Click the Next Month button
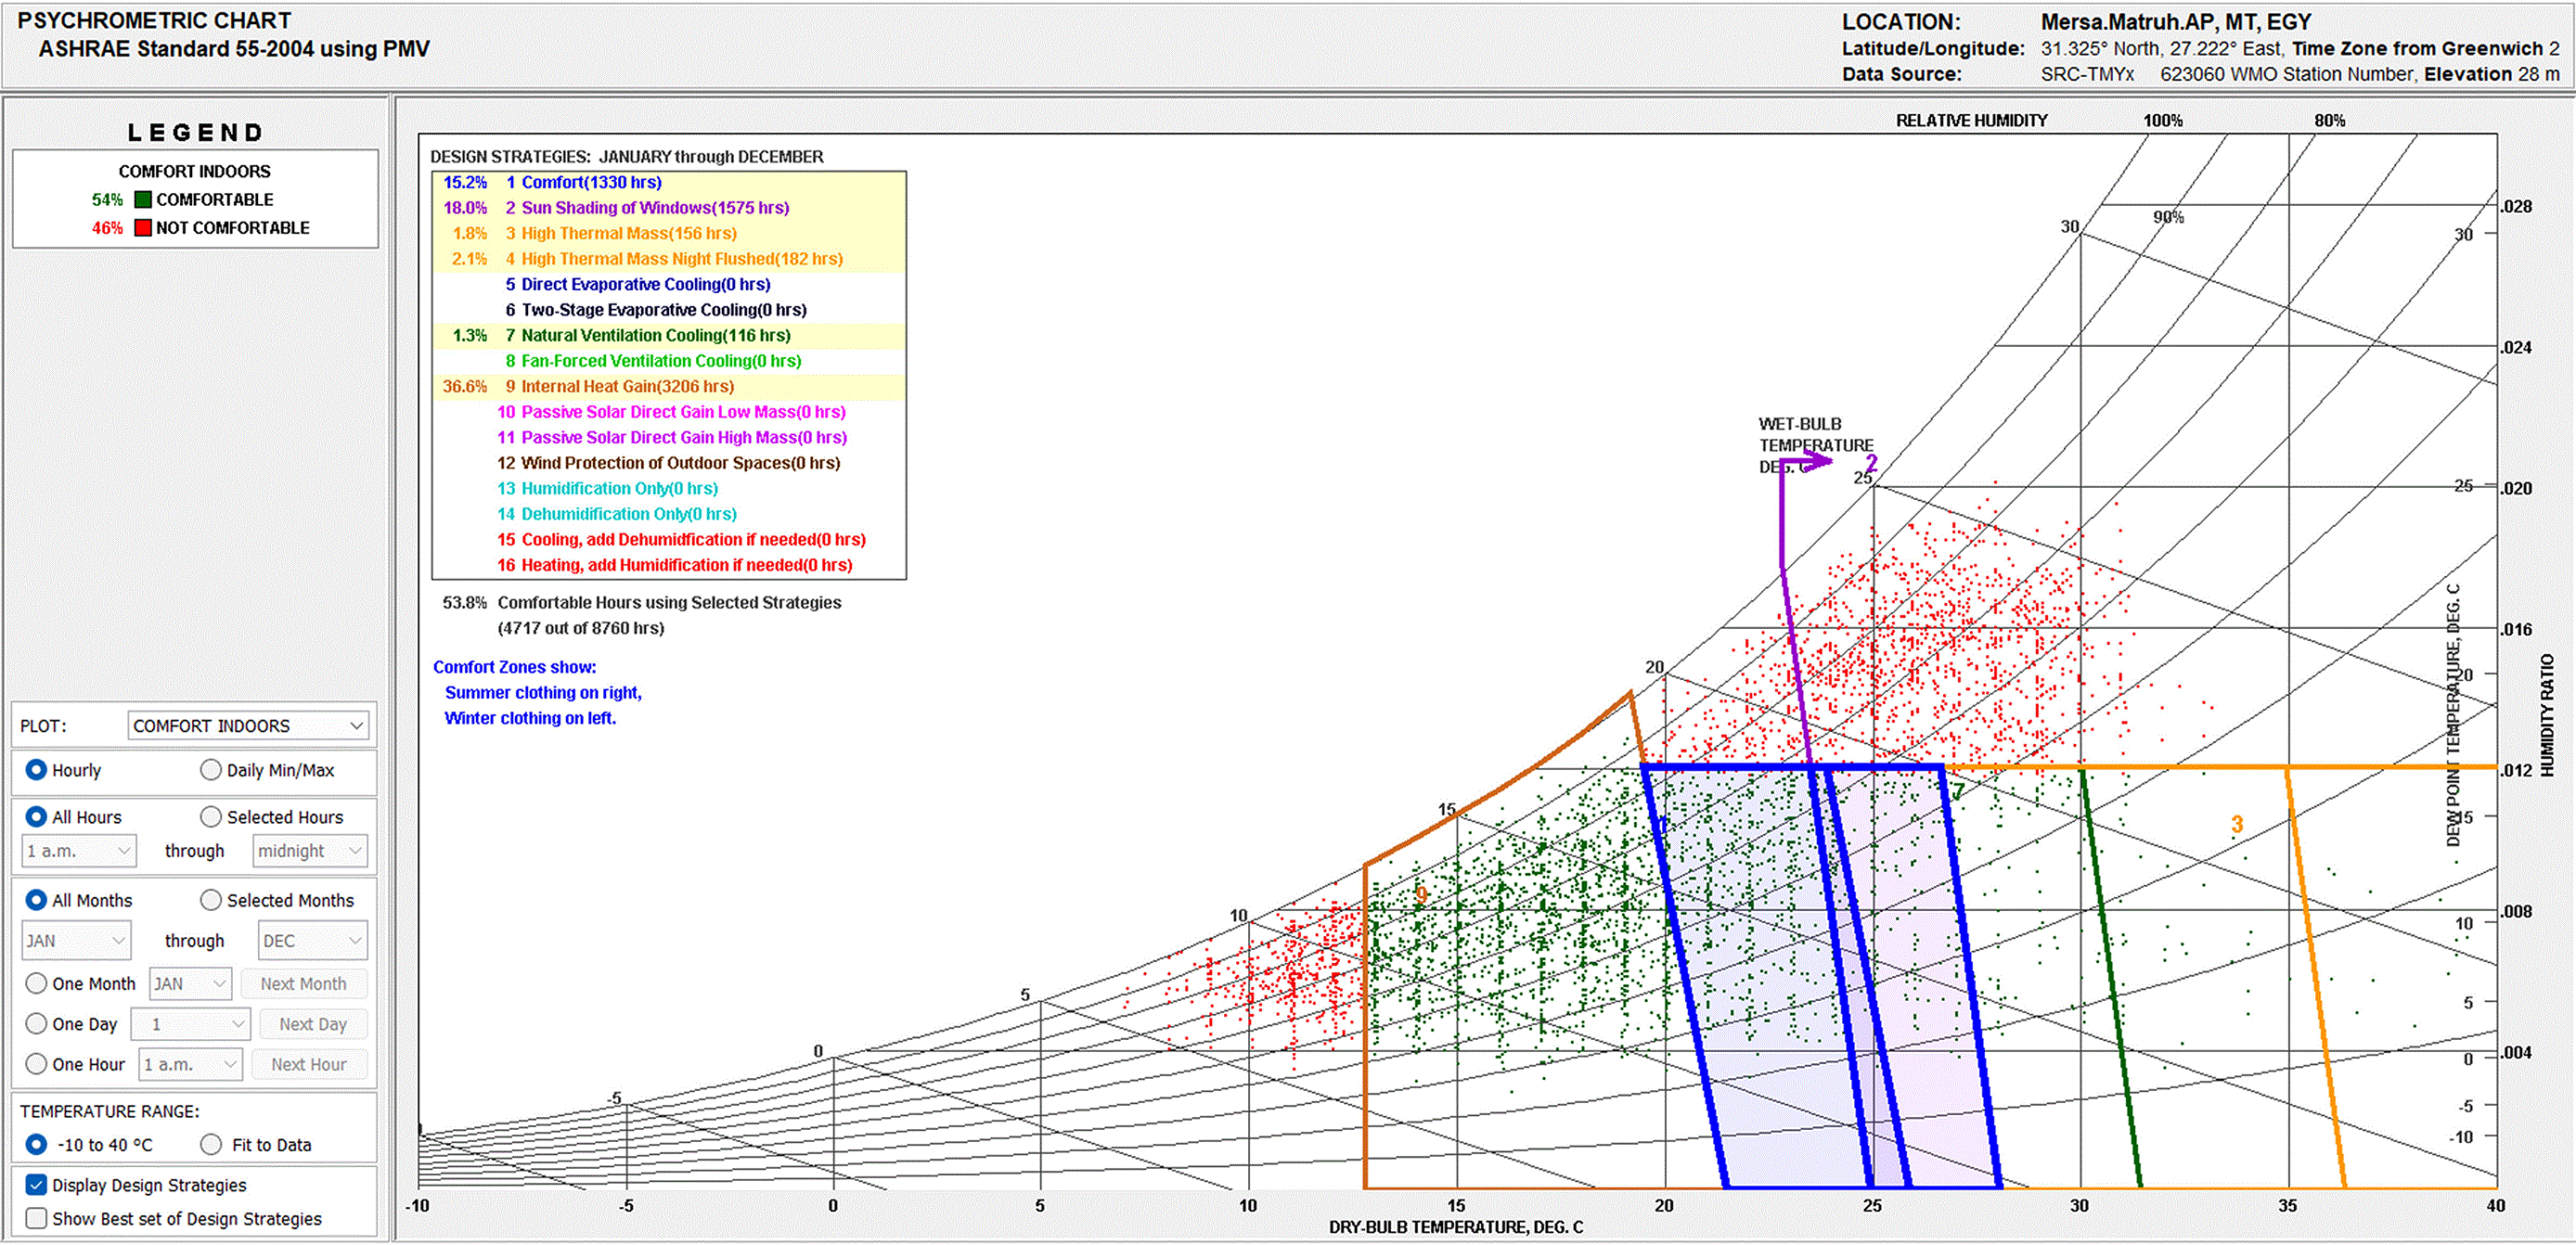Image resolution: width=2576 pixels, height=1245 pixels. click(304, 984)
